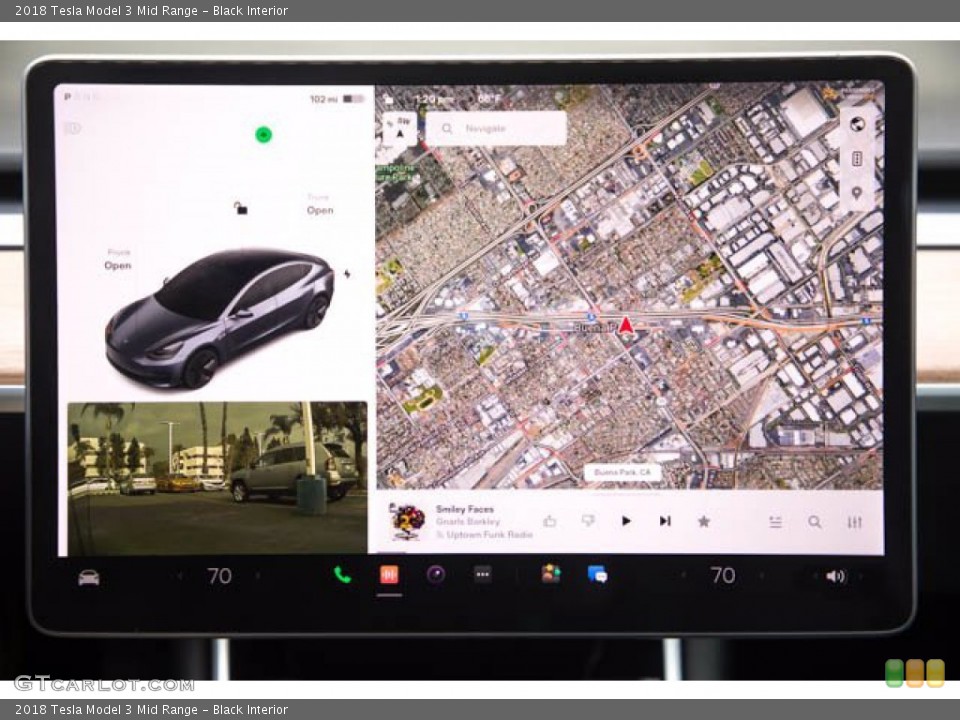Open the frunk via Frunk Open
Image resolution: width=960 pixels, height=720 pixels.
click(118, 260)
